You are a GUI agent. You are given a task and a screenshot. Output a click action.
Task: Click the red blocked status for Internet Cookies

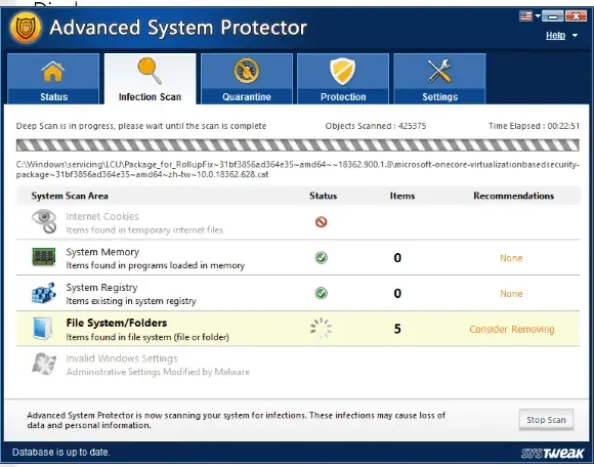coord(321,222)
